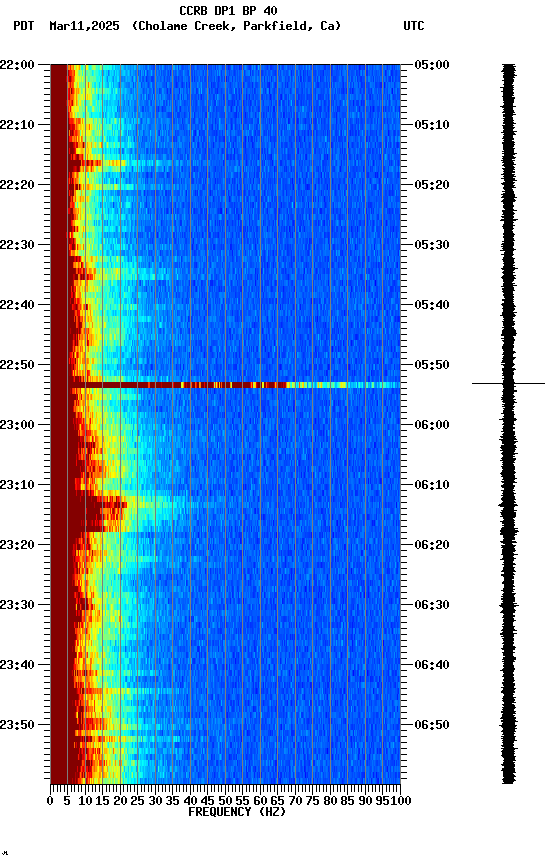Click the 70 Hz frequency axis label
Image resolution: width=552 pixels, height=864 pixels.
(295, 802)
